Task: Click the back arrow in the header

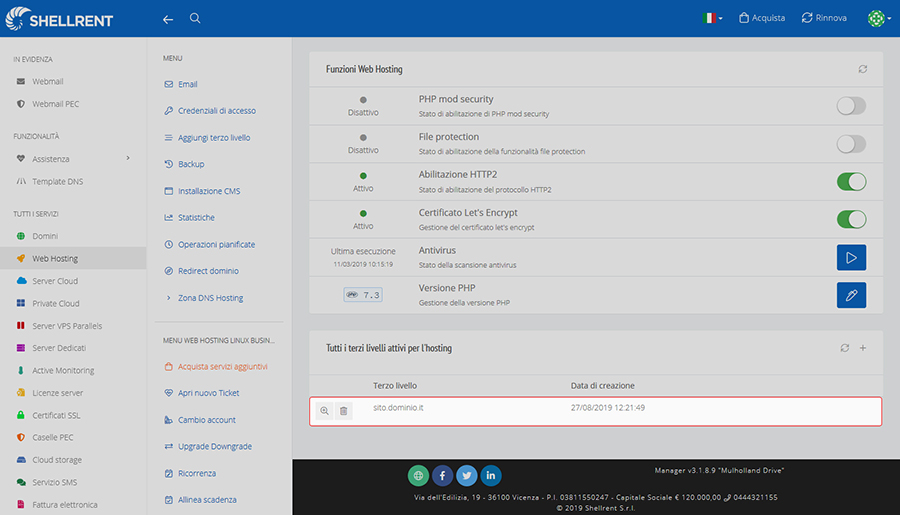Action: pos(168,19)
